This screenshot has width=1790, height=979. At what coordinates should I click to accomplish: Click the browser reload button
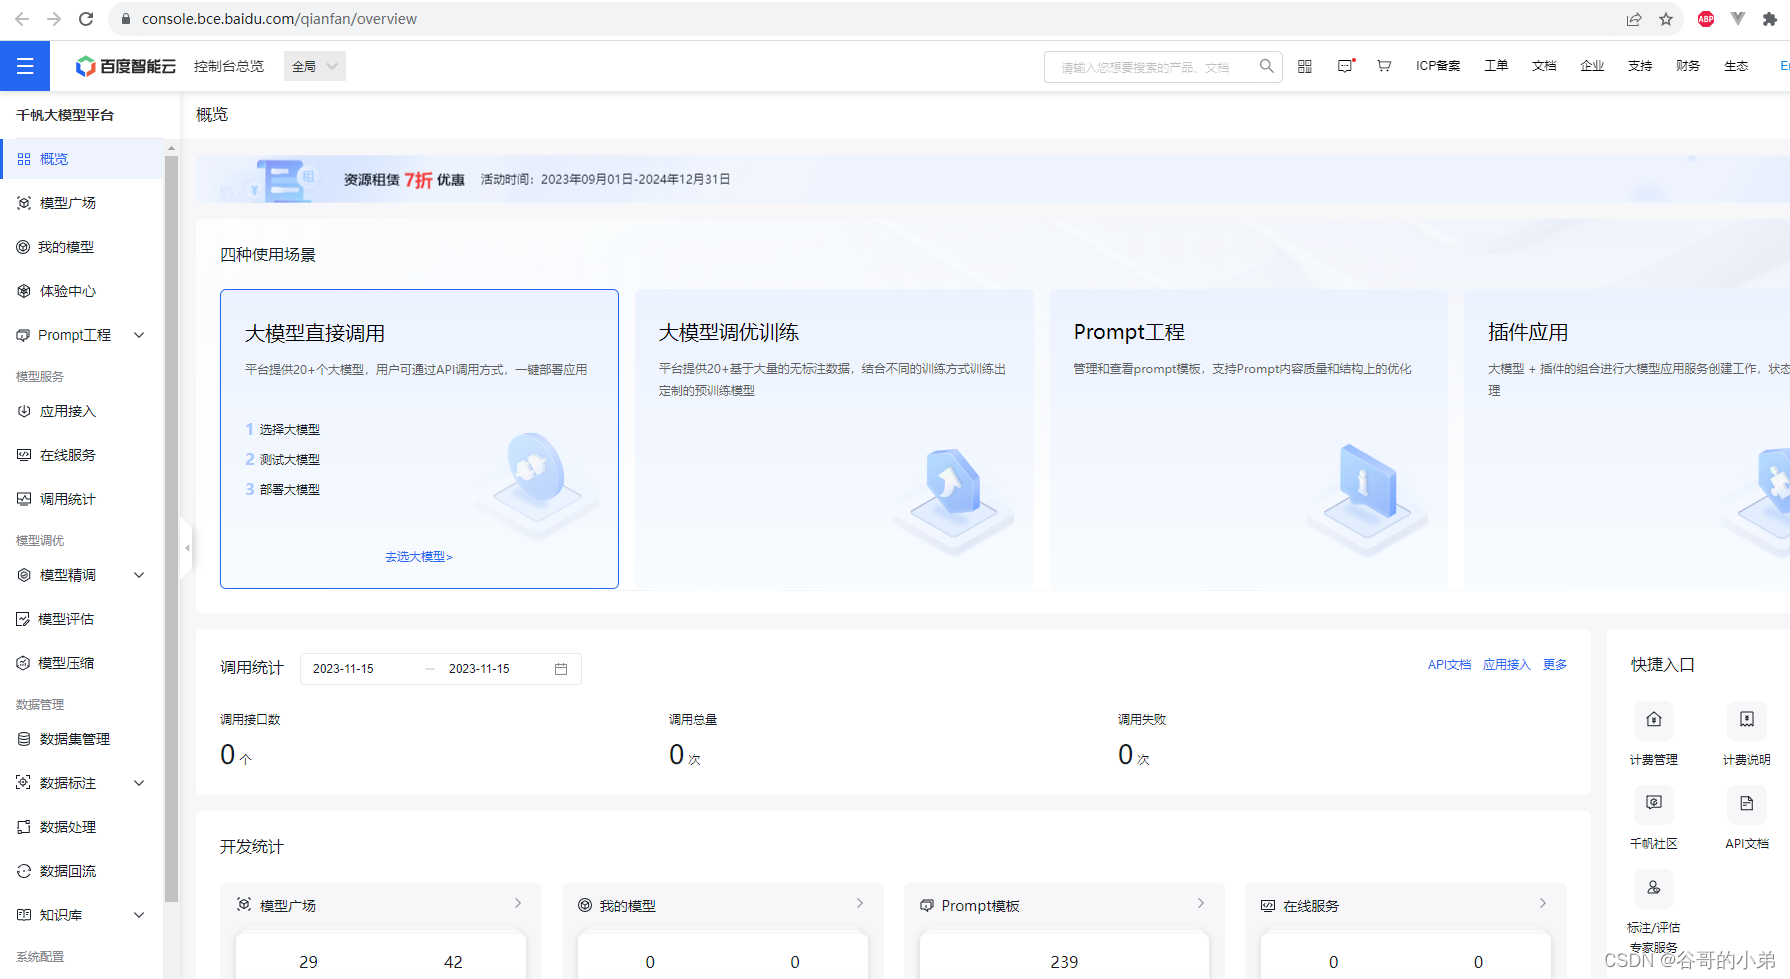tap(86, 19)
